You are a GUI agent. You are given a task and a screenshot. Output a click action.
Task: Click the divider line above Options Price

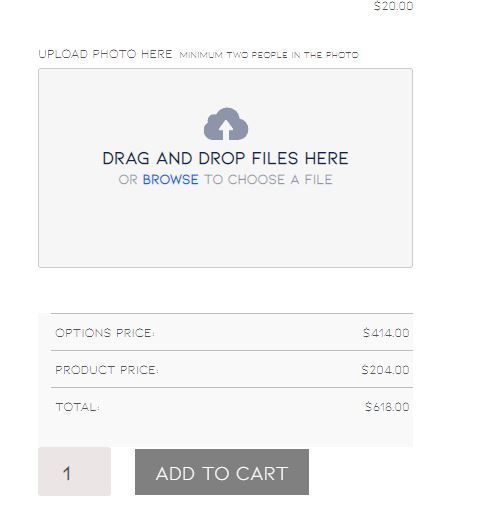coord(232,313)
